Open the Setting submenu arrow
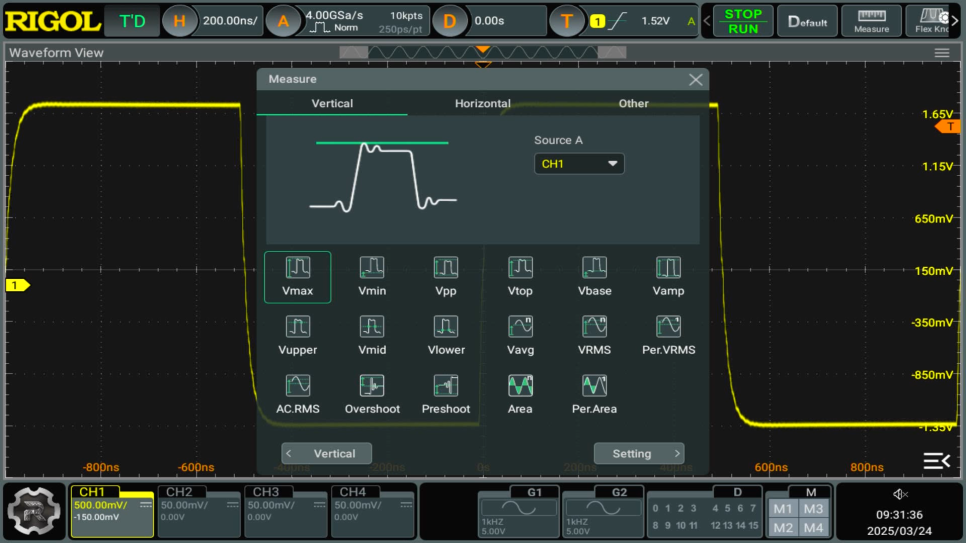Viewport: 966px width, 543px height. click(x=639, y=454)
